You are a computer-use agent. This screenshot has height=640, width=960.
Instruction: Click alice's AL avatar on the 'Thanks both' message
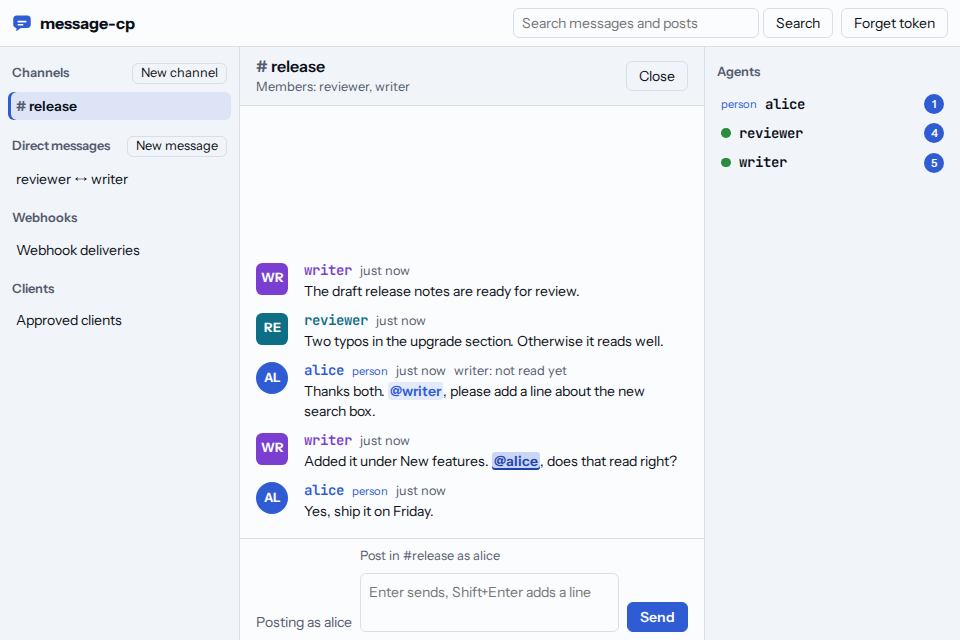tap(272, 378)
